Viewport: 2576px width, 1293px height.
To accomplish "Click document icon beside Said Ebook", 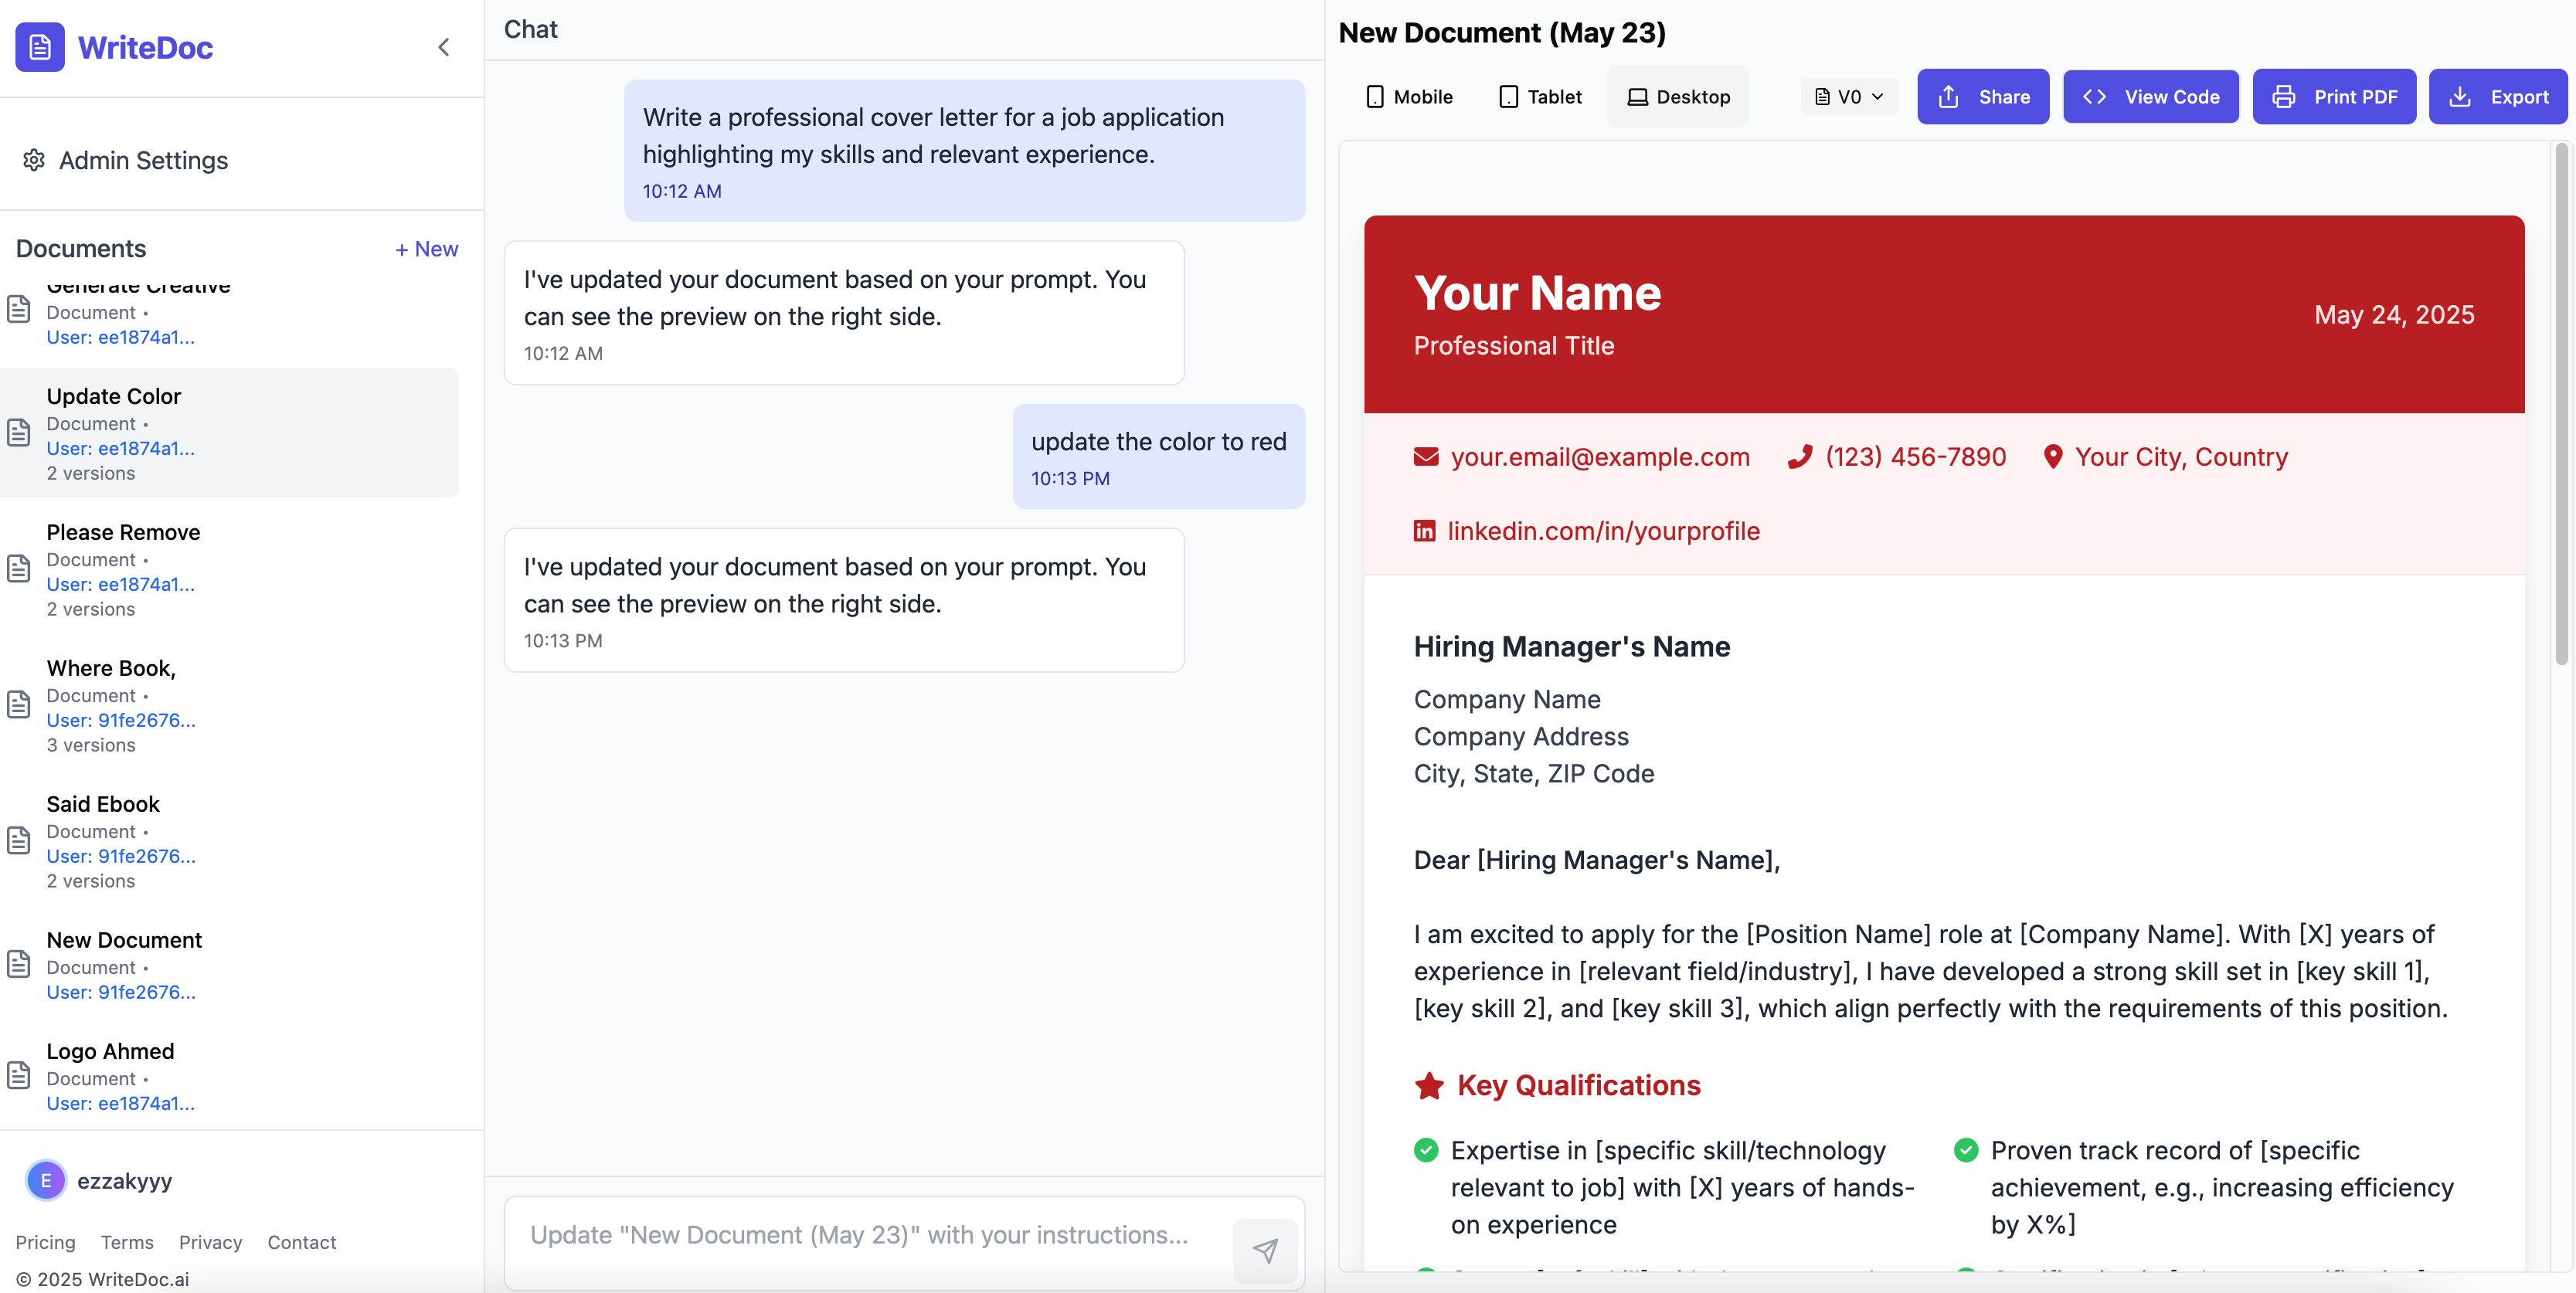I will click(19, 840).
